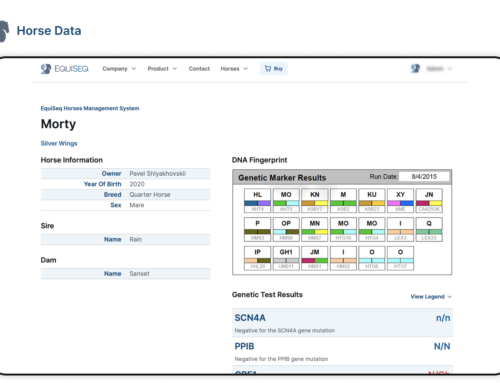This screenshot has height=383, width=500.
Task: Click the Year Of Birth value 2020
Action: coord(137,184)
